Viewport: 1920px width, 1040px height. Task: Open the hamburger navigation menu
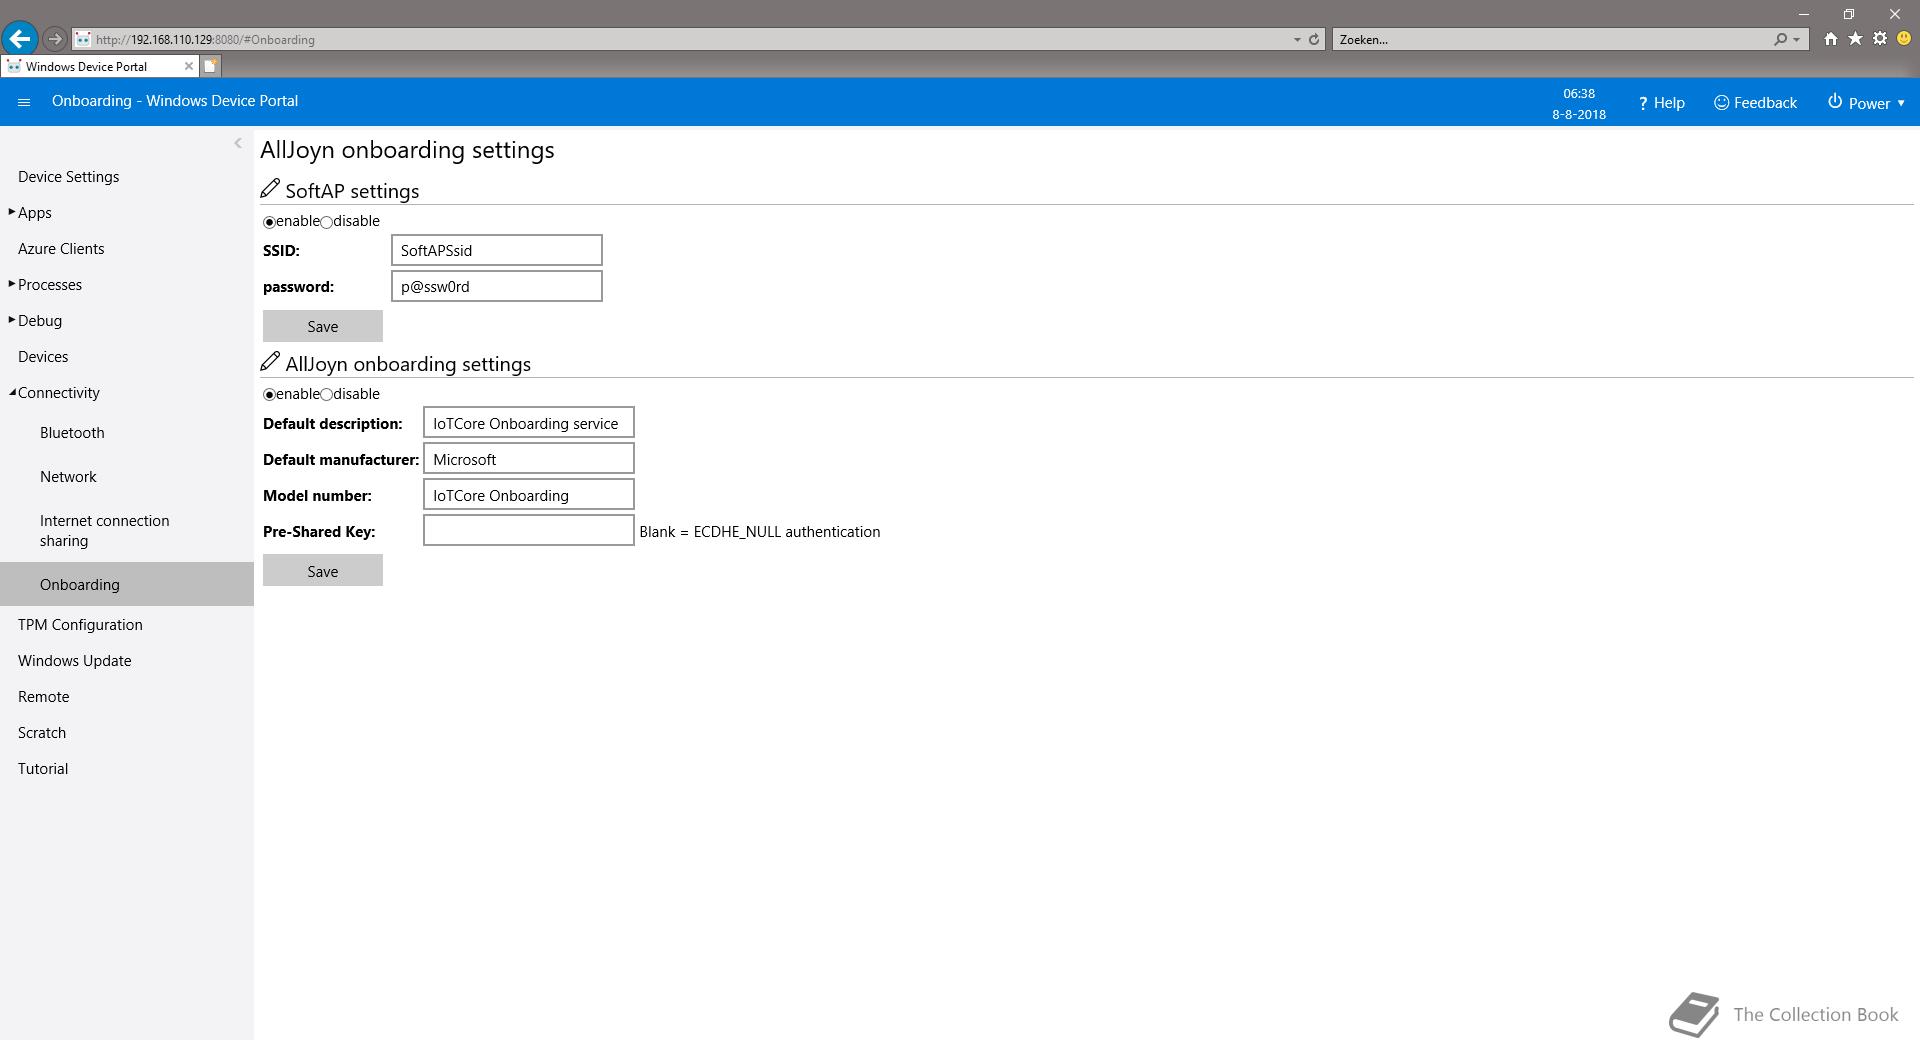click(x=25, y=102)
